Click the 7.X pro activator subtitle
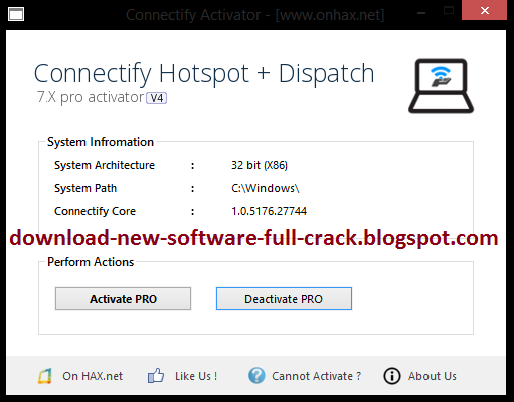Screen dimensions: 514x402 click(91, 97)
